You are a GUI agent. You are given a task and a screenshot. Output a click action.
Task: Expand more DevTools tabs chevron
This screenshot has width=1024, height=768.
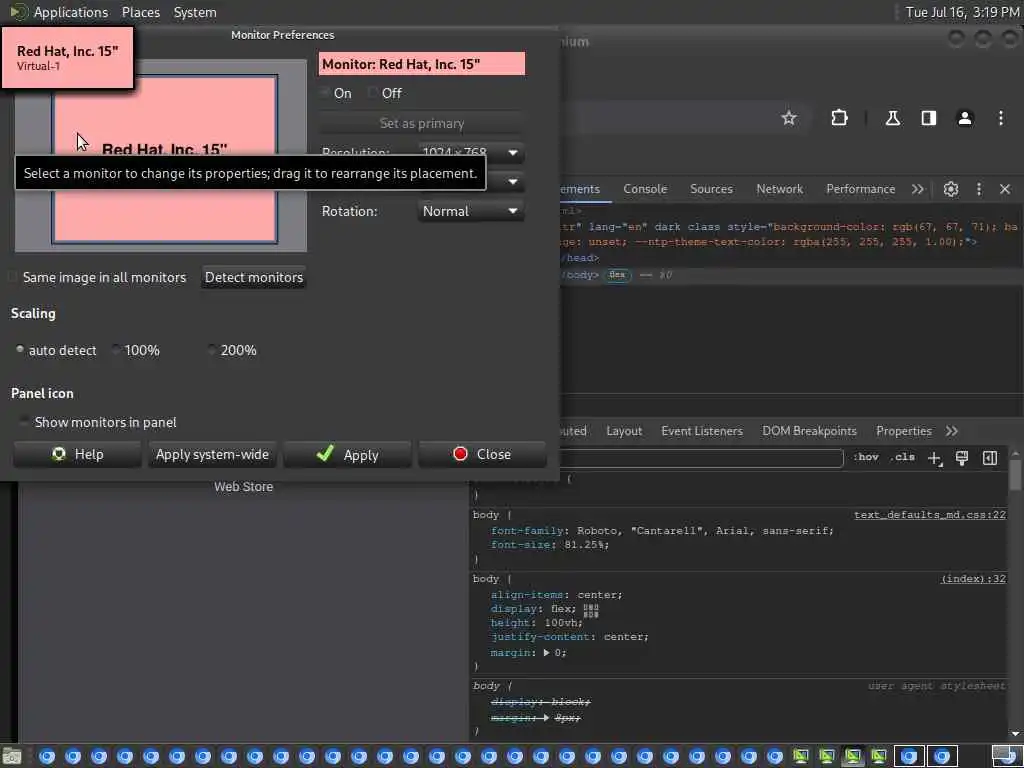[918, 189]
